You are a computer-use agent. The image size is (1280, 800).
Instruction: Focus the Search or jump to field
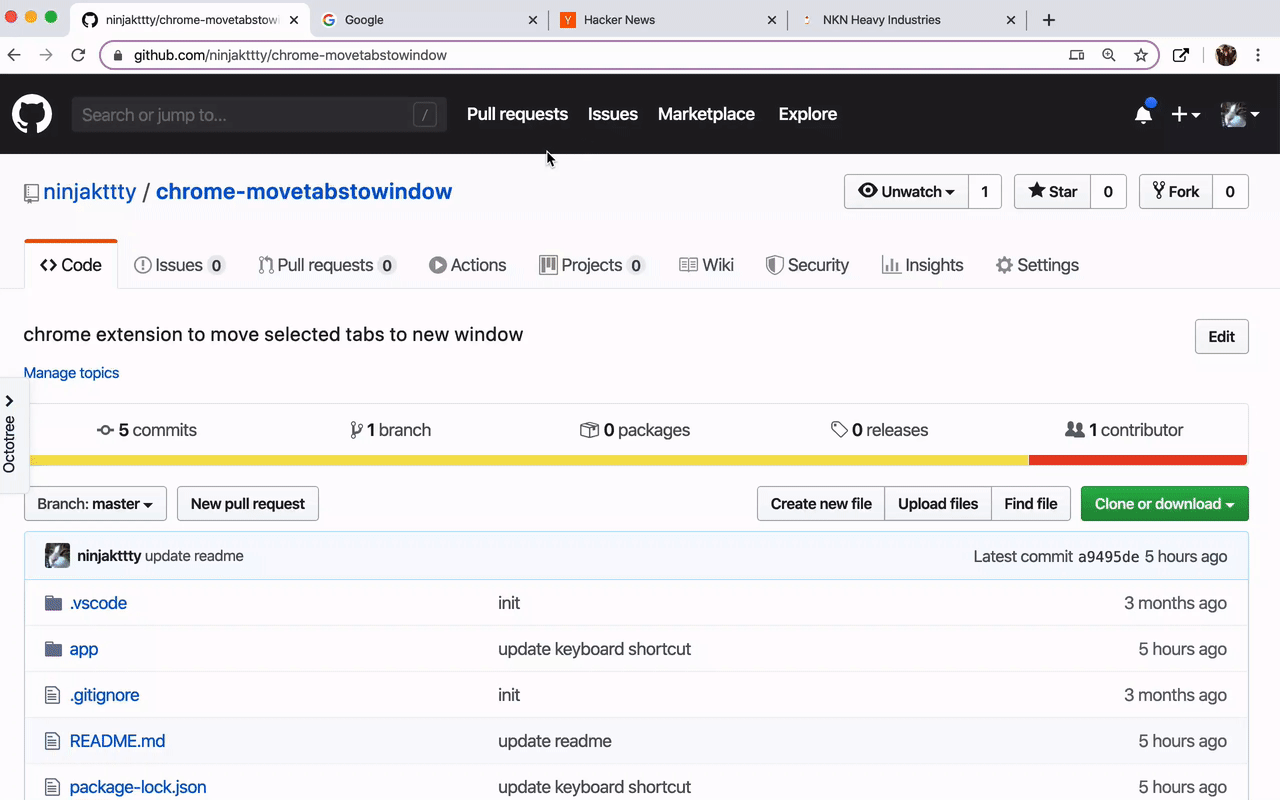coord(258,115)
